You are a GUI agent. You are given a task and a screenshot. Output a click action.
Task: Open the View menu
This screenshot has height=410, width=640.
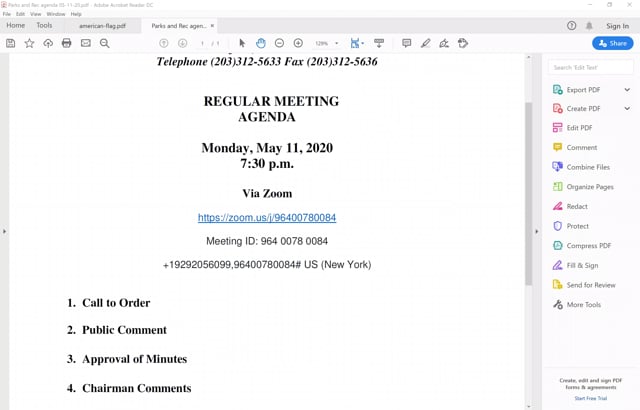[36, 14]
